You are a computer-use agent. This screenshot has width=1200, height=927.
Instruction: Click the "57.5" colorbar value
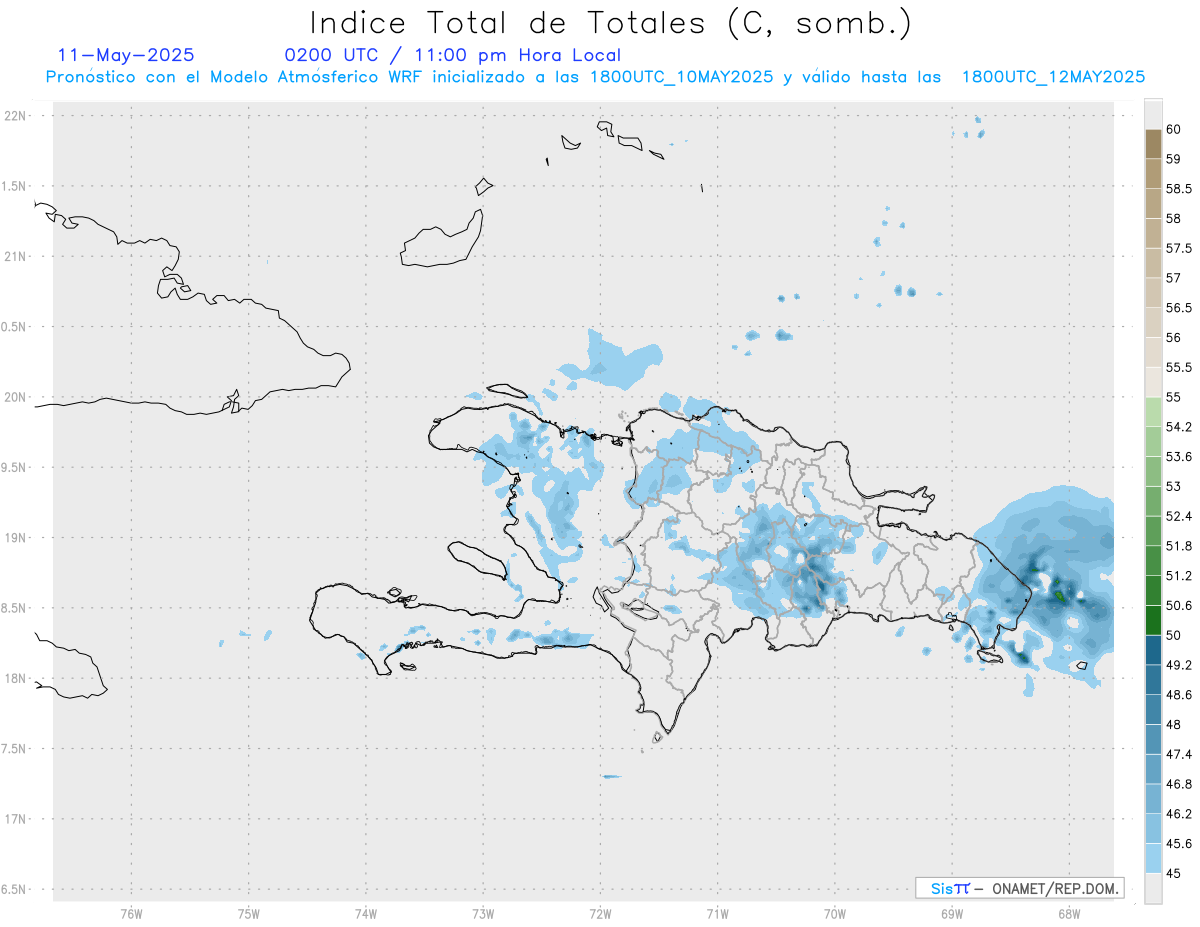pyautogui.click(x=1179, y=248)
